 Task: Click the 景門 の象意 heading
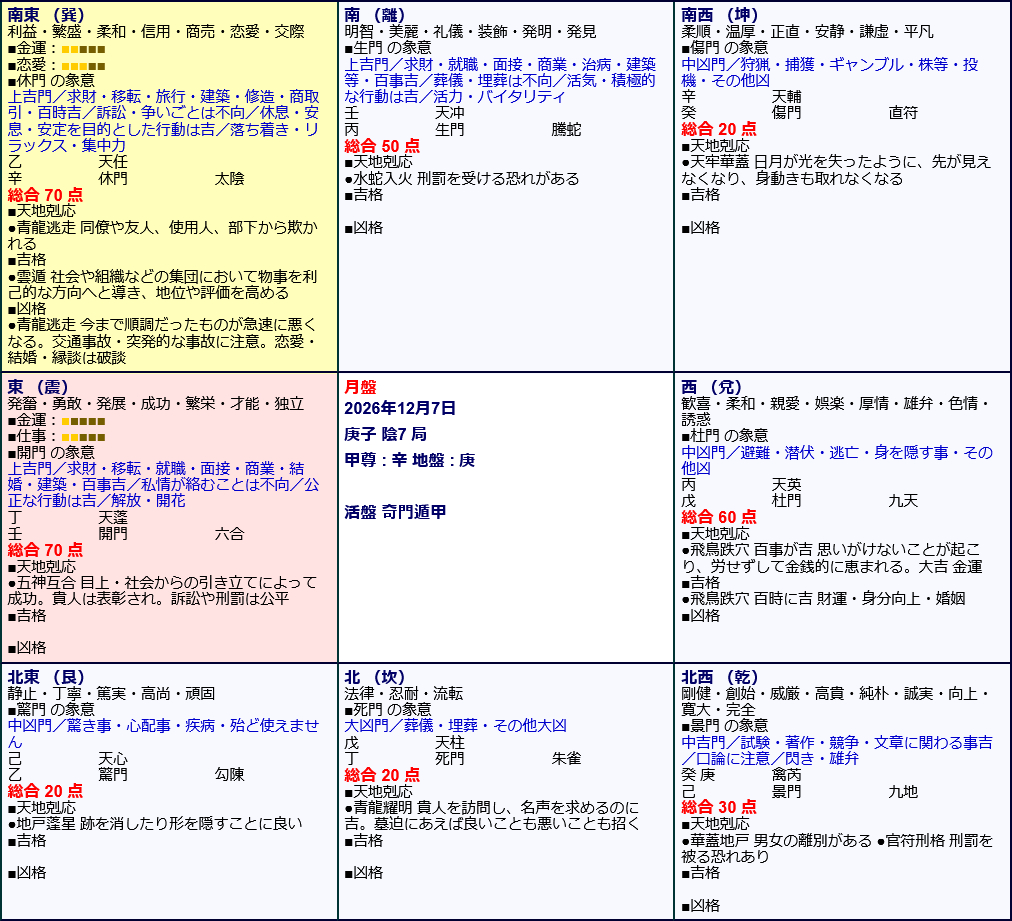point(724,725)
